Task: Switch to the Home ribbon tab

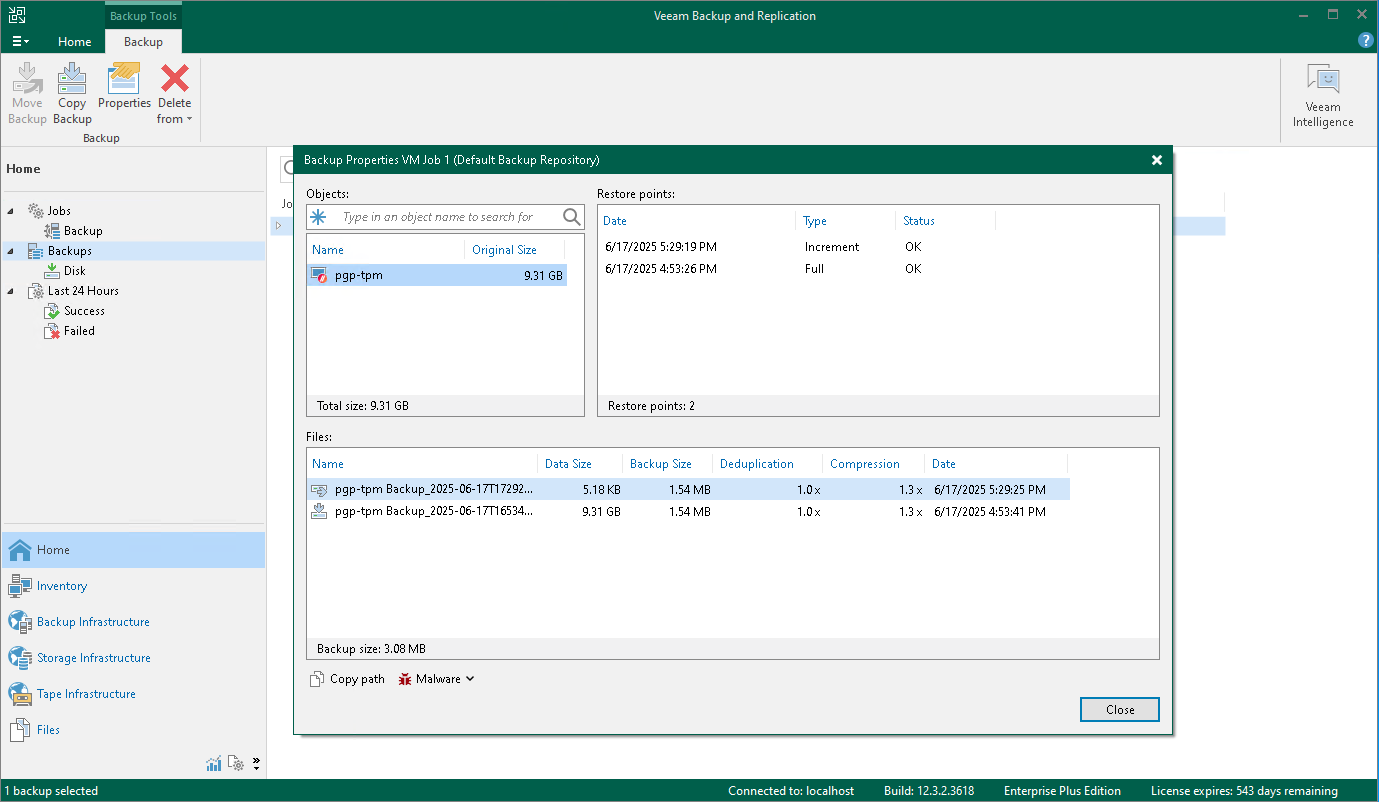Action: [x=74, y=42]
